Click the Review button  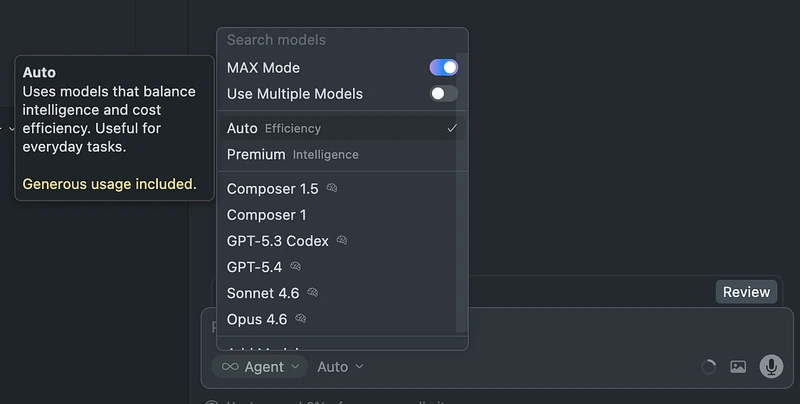[746, 292]
